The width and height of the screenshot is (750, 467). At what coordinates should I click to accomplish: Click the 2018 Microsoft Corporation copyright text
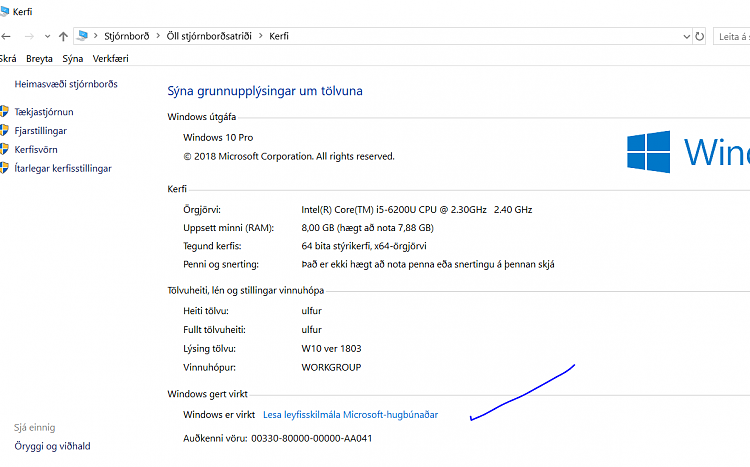[x=289, y=156]
